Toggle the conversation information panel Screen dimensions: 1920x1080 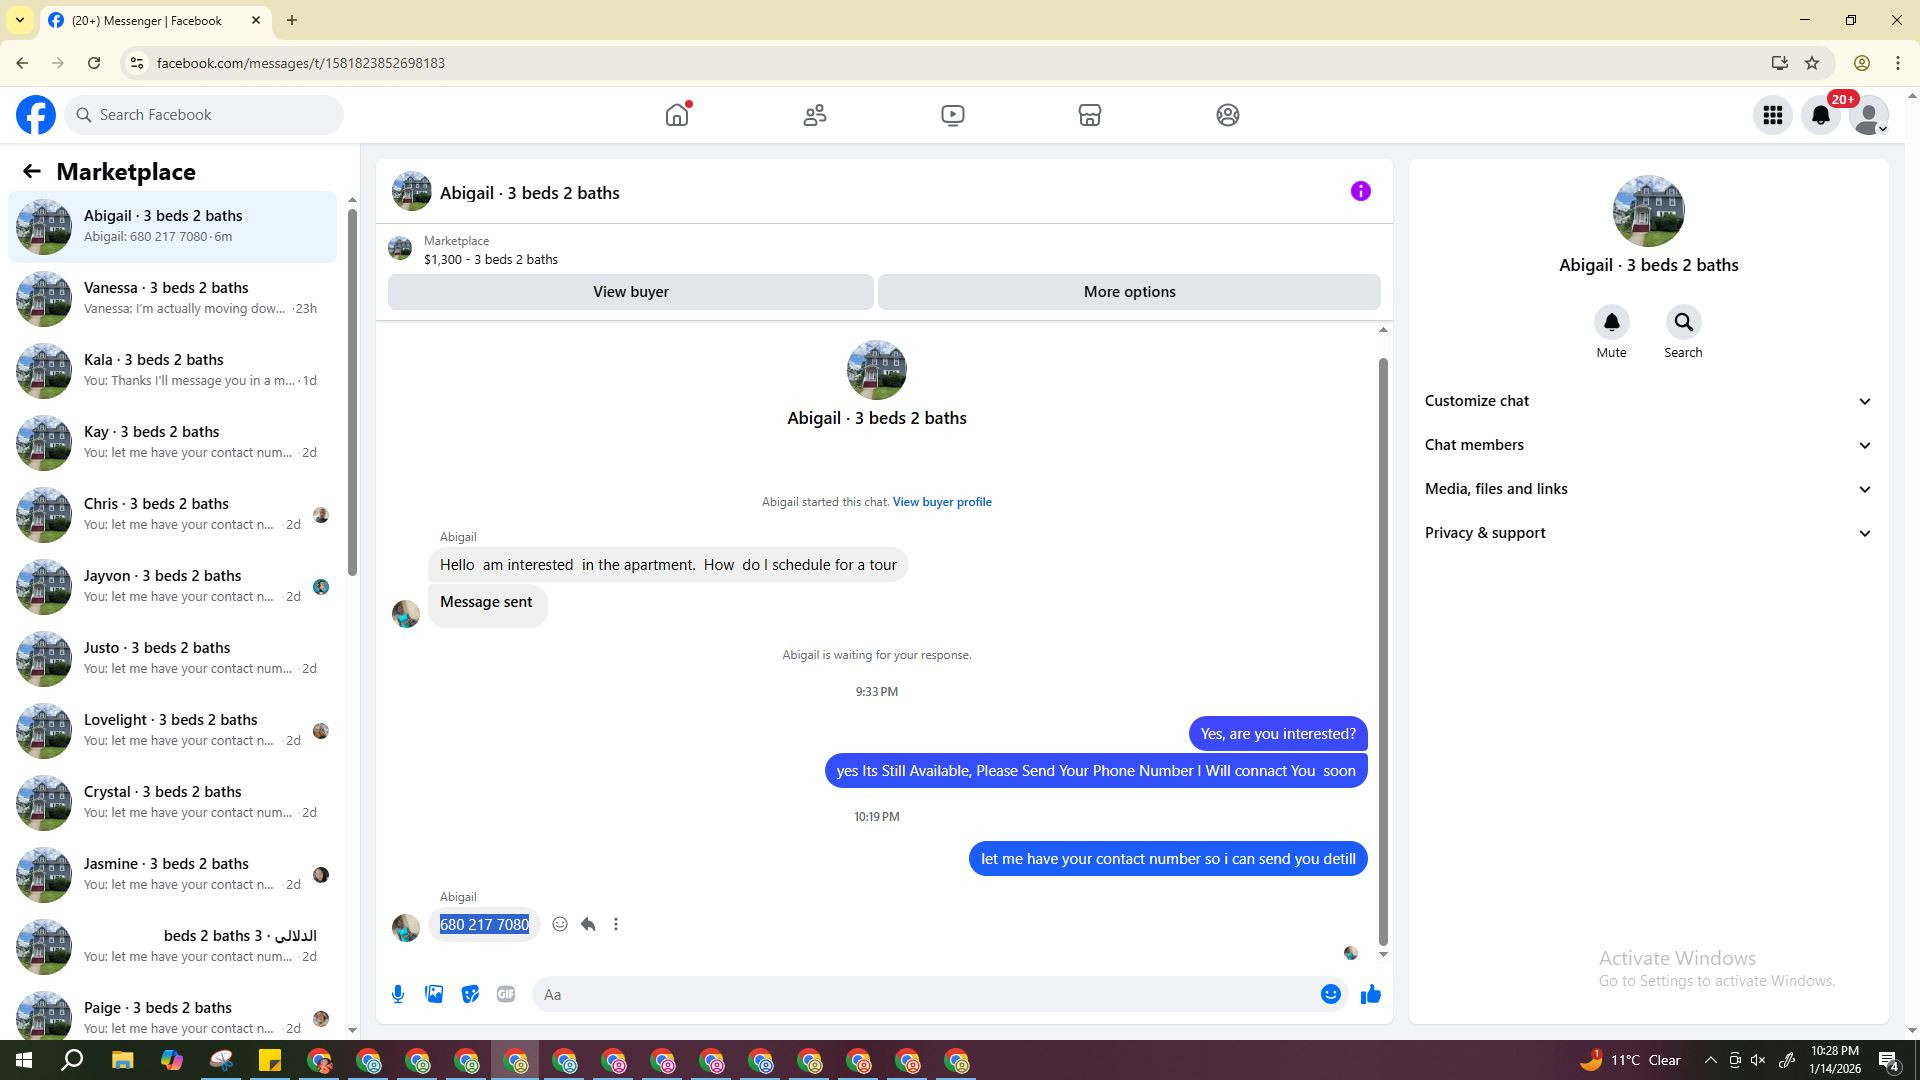pyautogui.click(x=1360, y=191)
